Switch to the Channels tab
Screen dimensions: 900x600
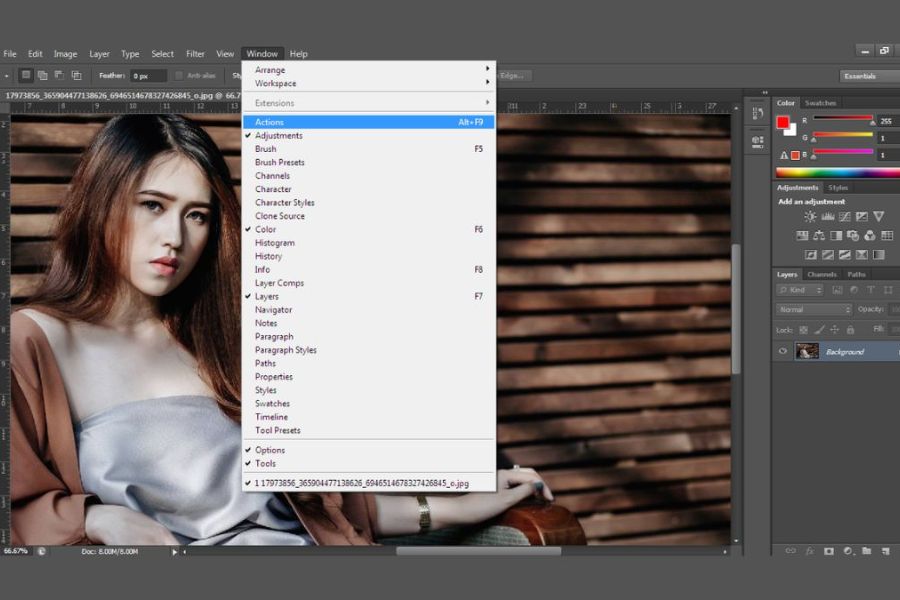[x=822, y=274]
